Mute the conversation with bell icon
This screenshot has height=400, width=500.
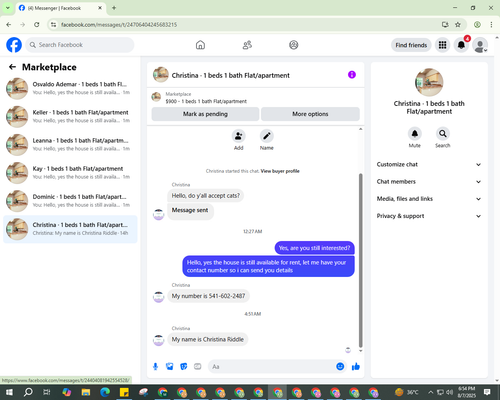tap(415, 134)
